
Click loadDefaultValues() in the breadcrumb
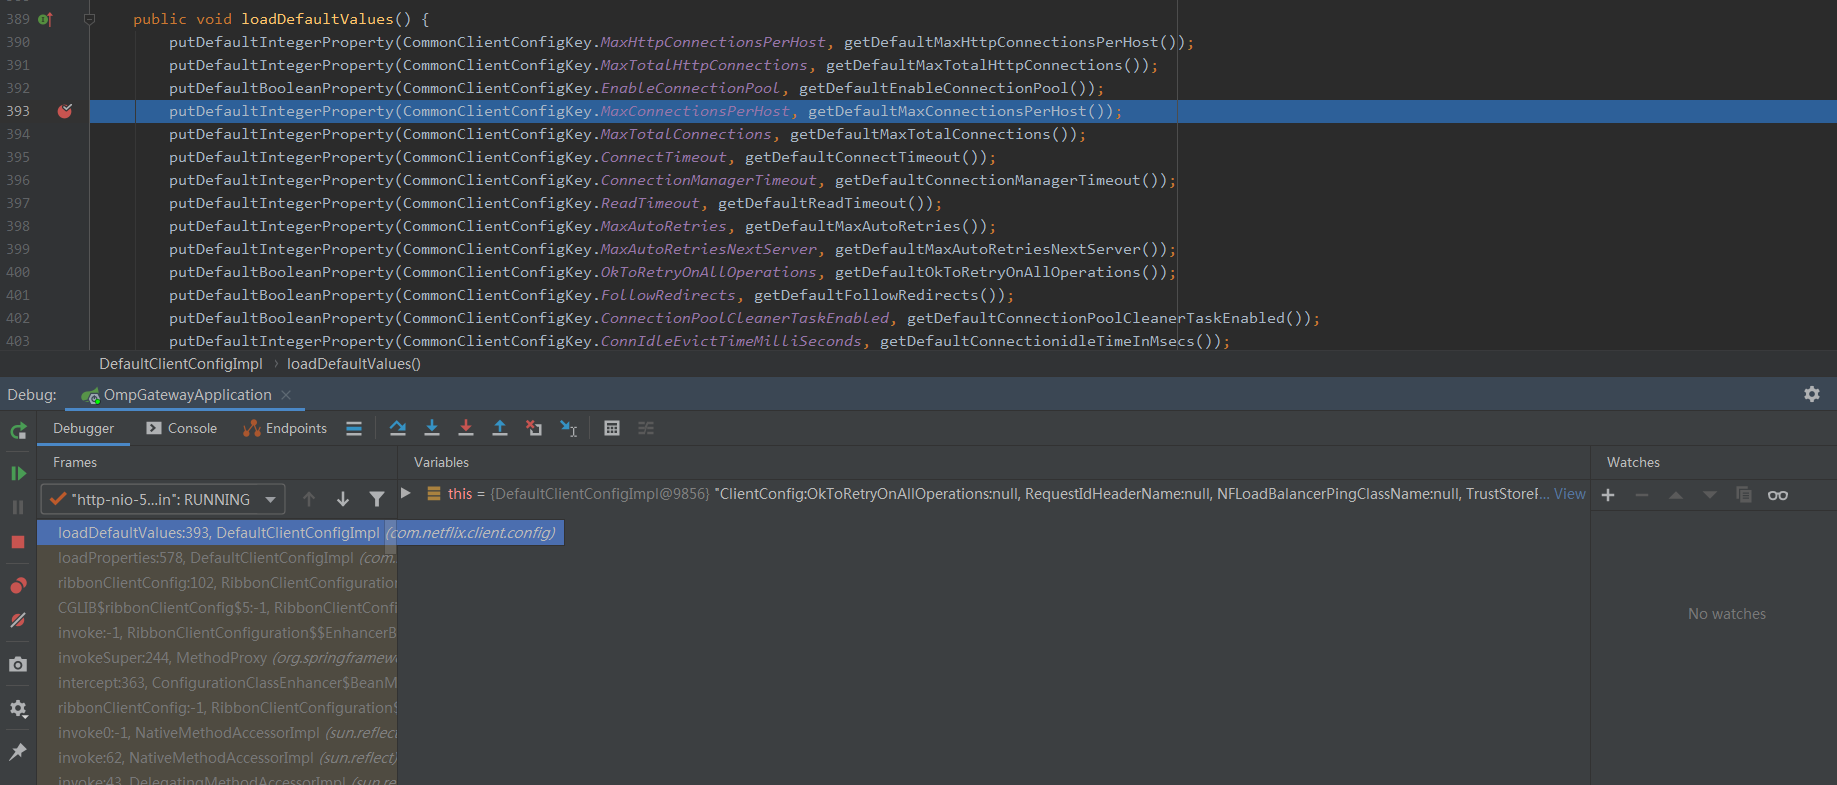click(354, 364)
